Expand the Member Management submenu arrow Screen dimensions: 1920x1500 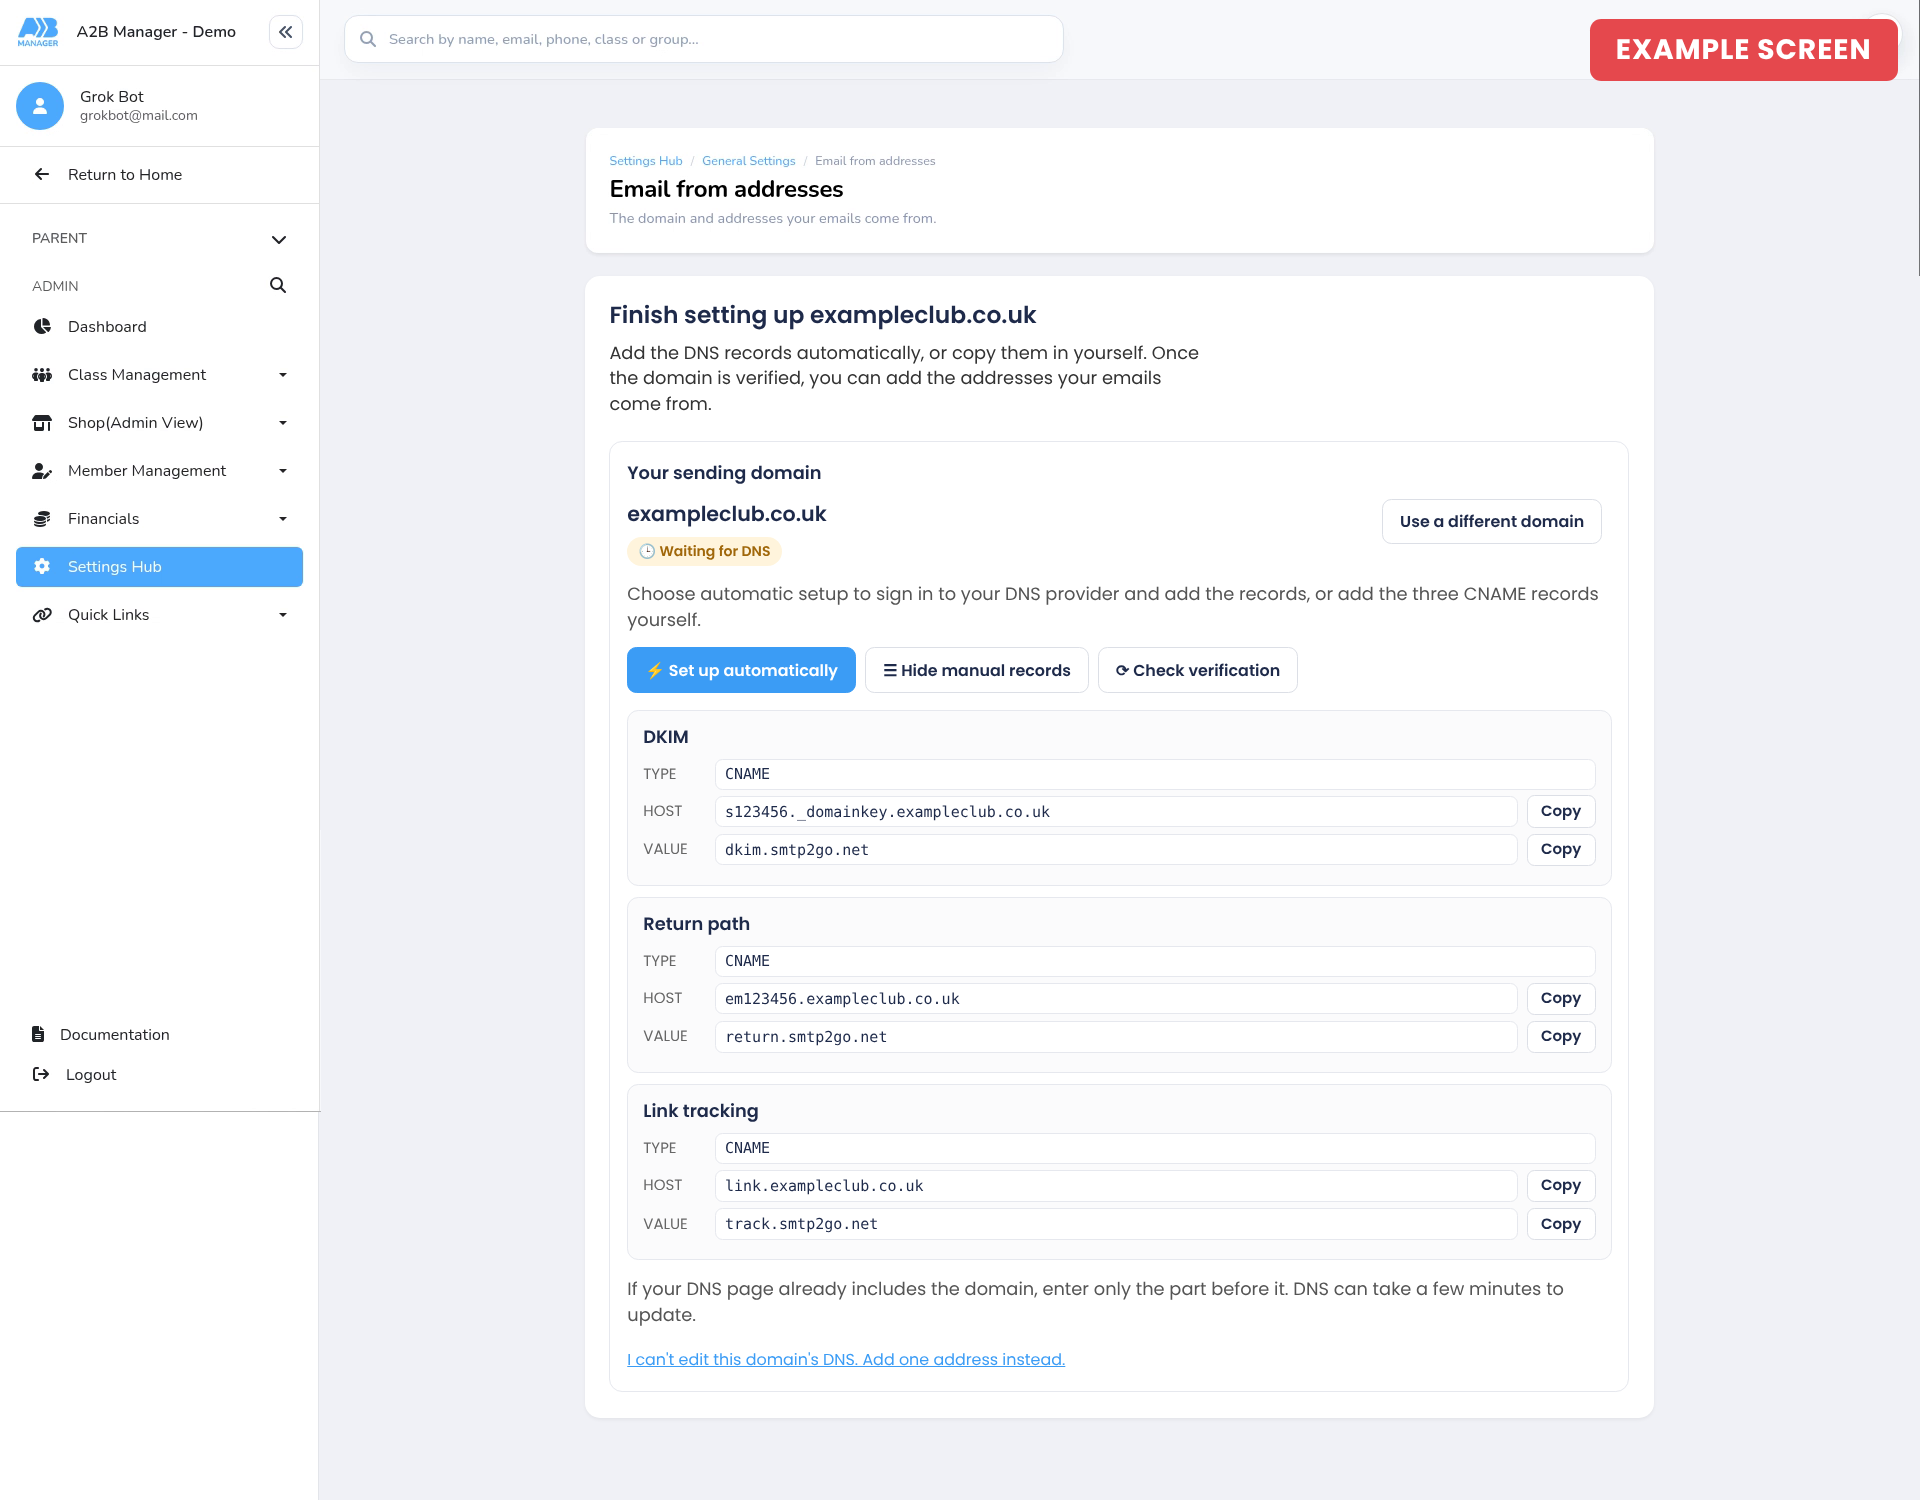[283, 471]
